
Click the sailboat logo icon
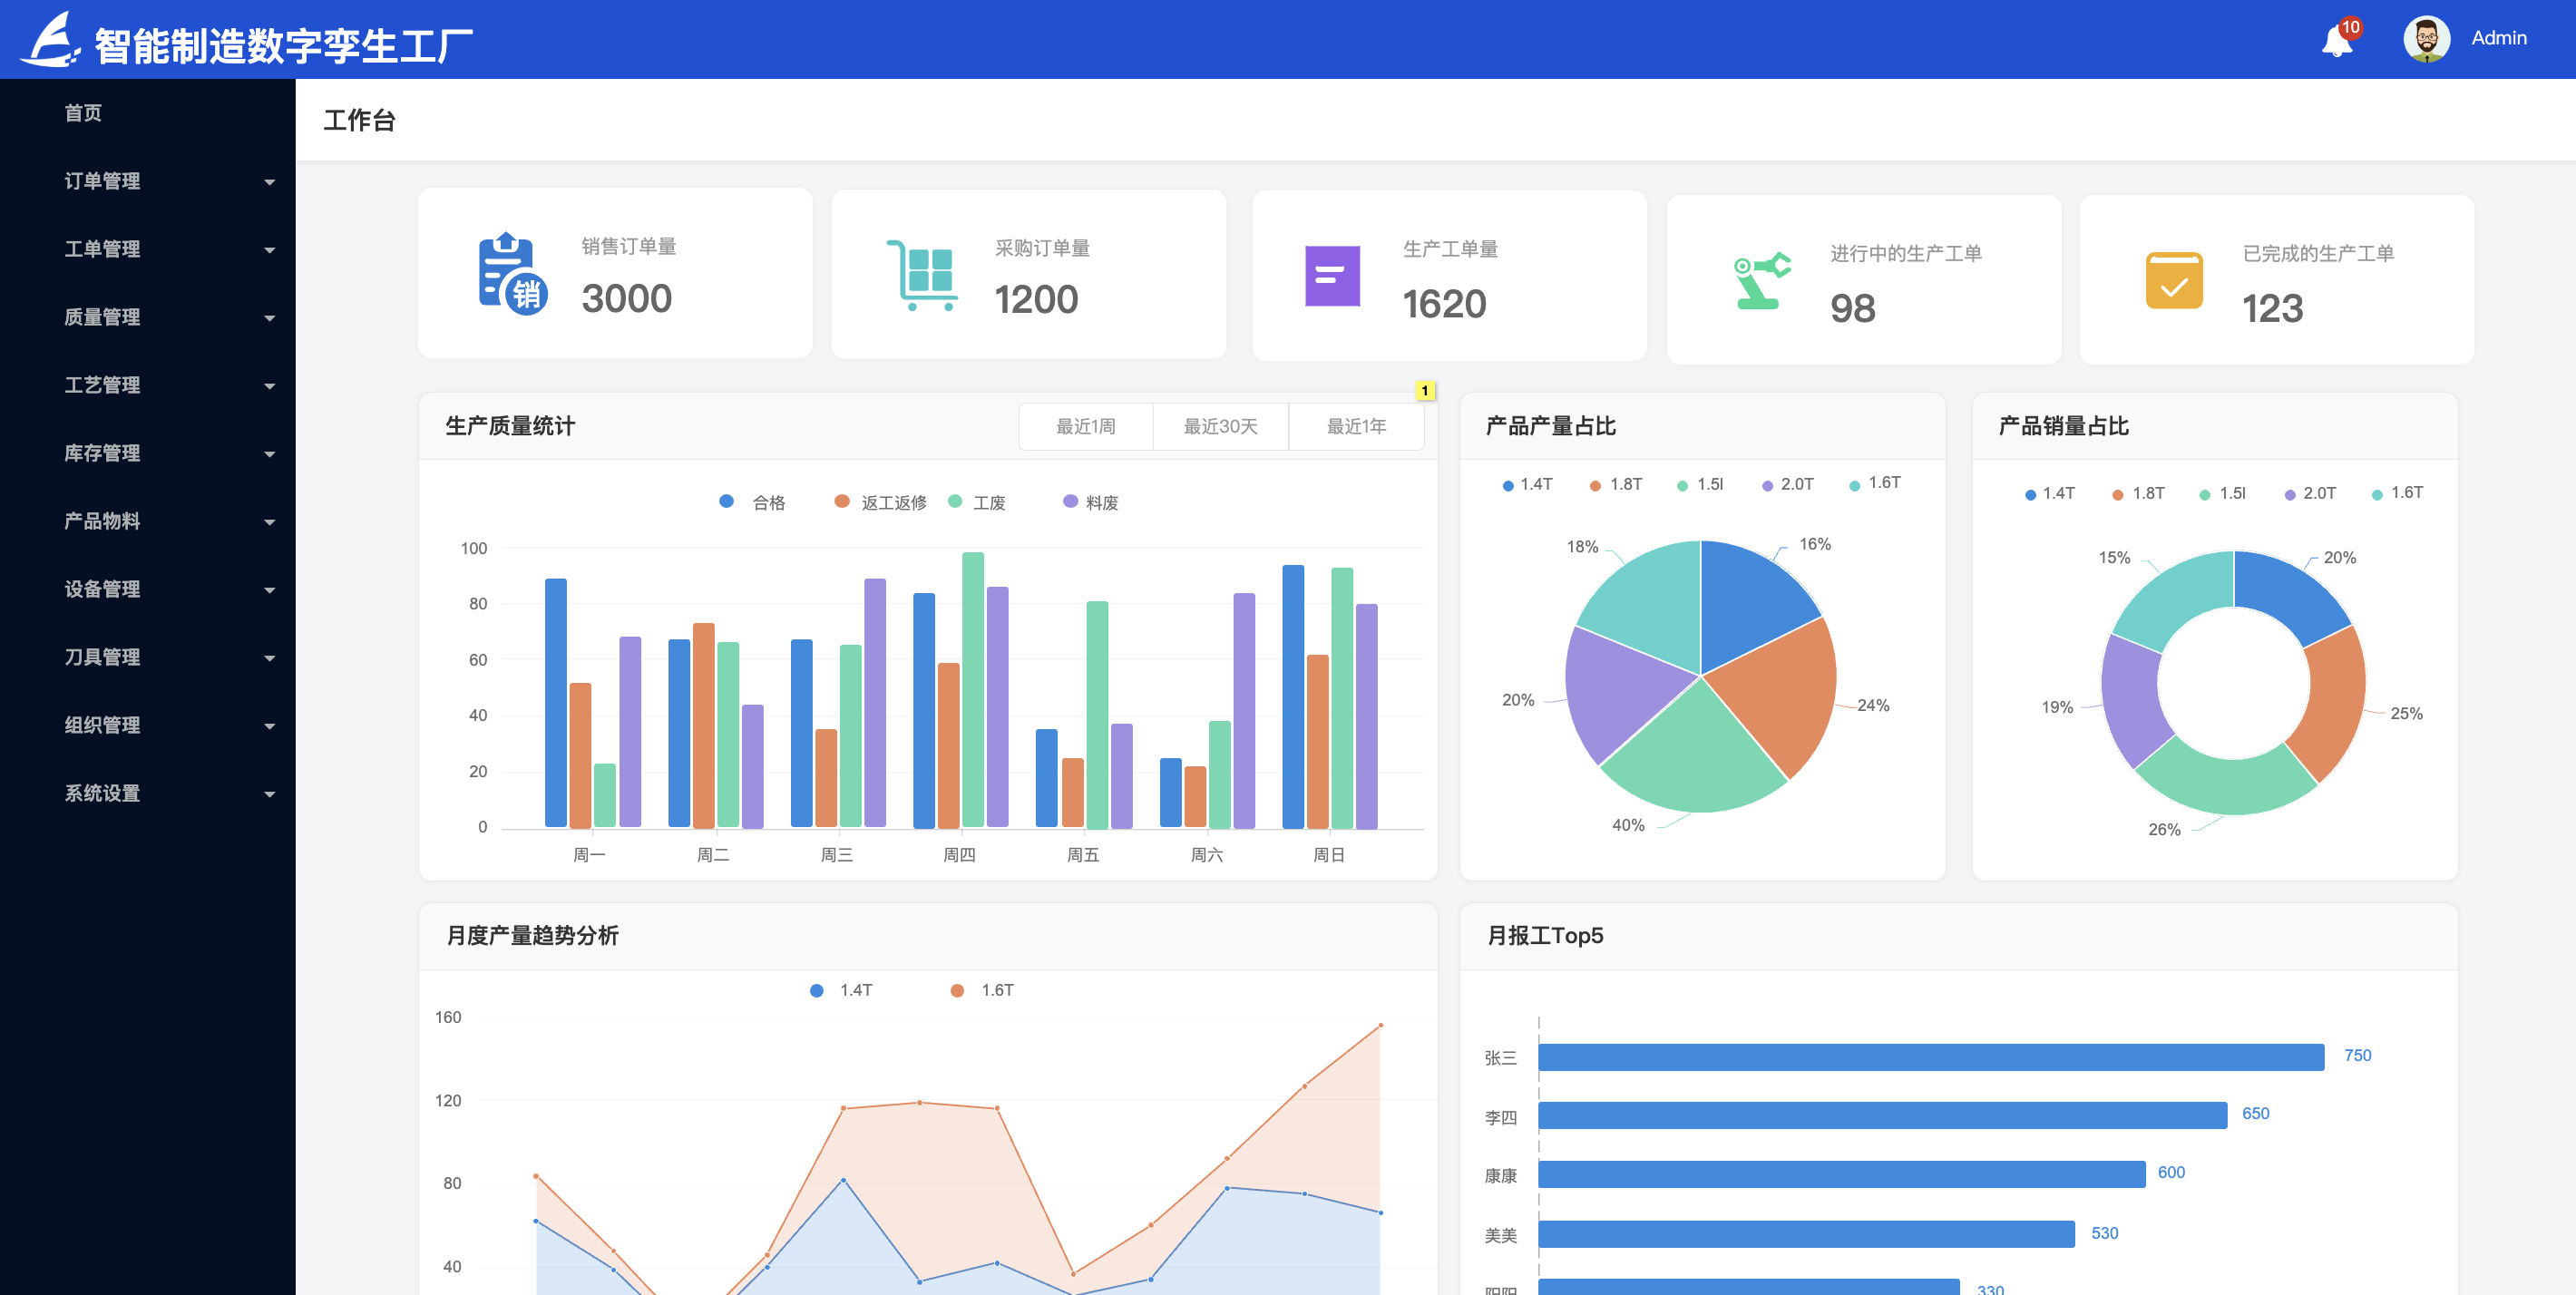pos(50,40)
